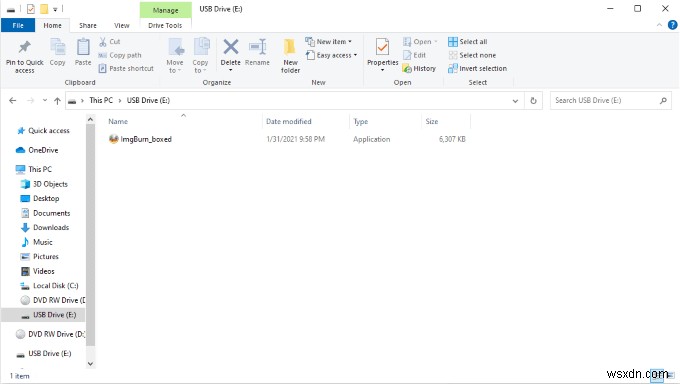Viewport: 680px width, 384px height.
Task: Open the Videos folder
Action: 38,271
